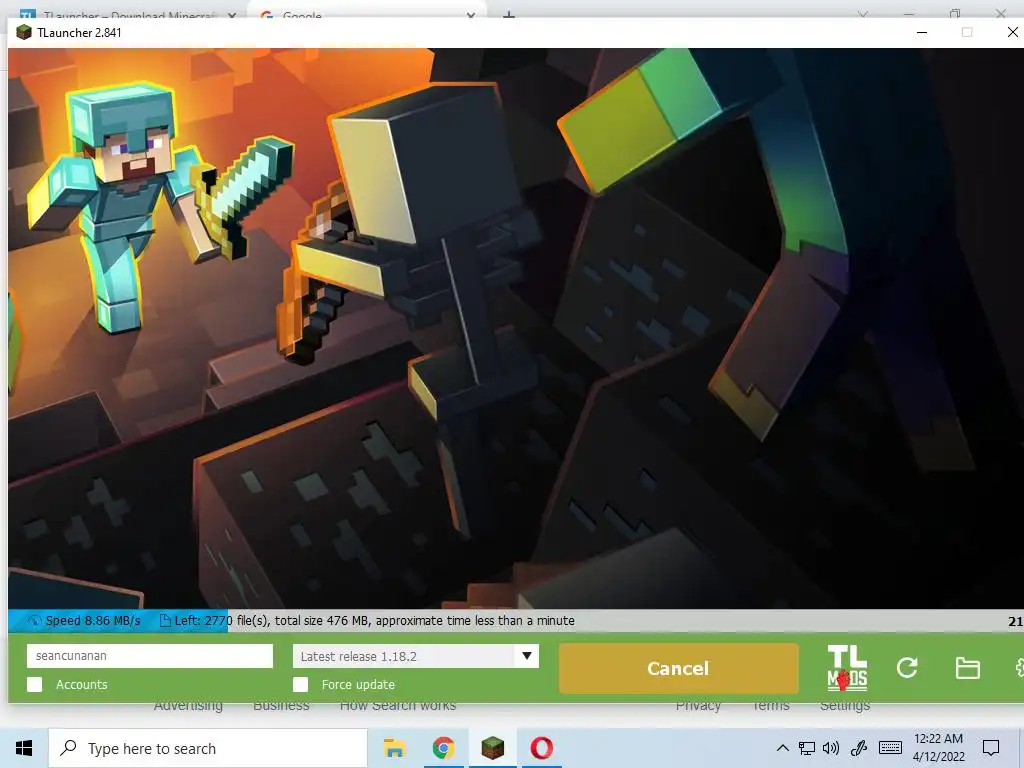This screenshot has width=1024, height=768.
Task: Open Settings link on Google page footer
Action: (845, 706)
